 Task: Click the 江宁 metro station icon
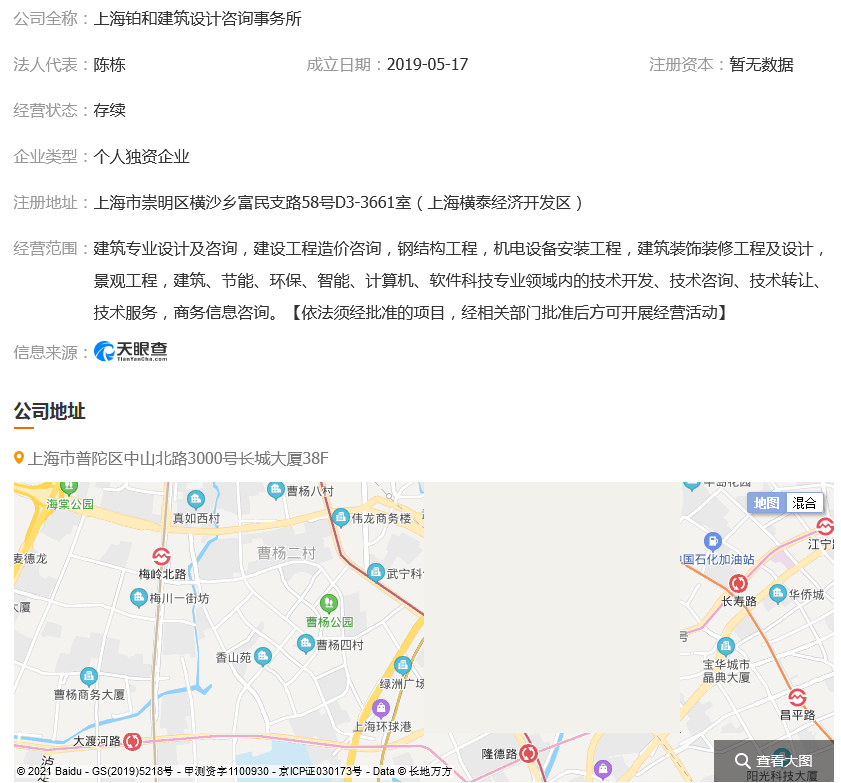point(825,527)
